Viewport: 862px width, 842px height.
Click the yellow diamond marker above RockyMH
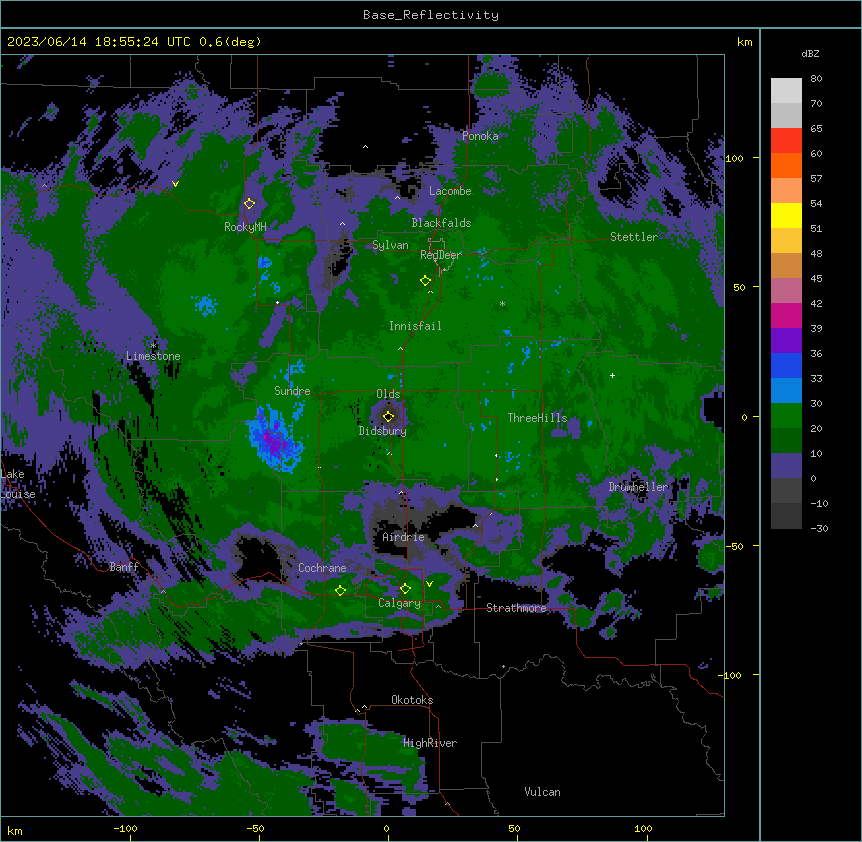tap(249, 203)
